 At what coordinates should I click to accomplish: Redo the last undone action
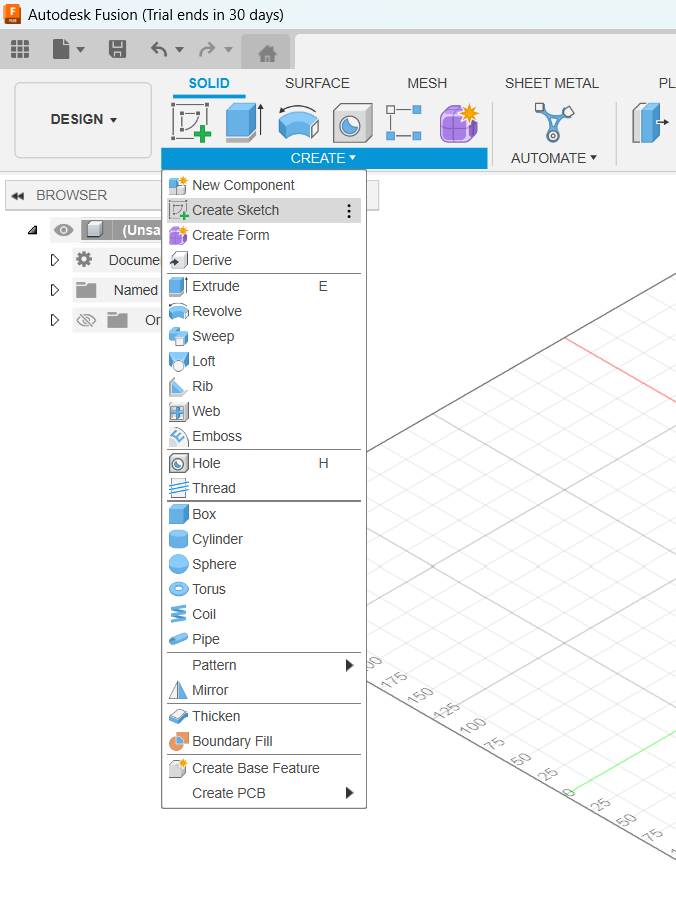pos(207,49)
